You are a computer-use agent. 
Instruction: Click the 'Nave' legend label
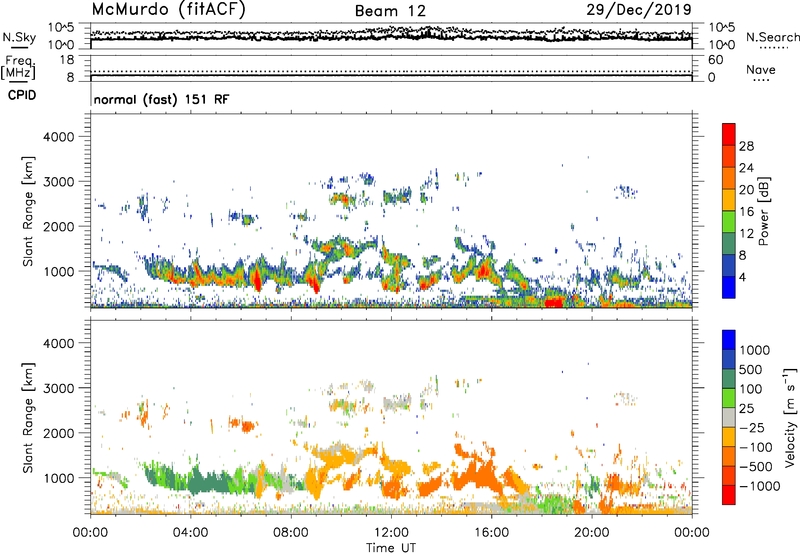[761, 69]
